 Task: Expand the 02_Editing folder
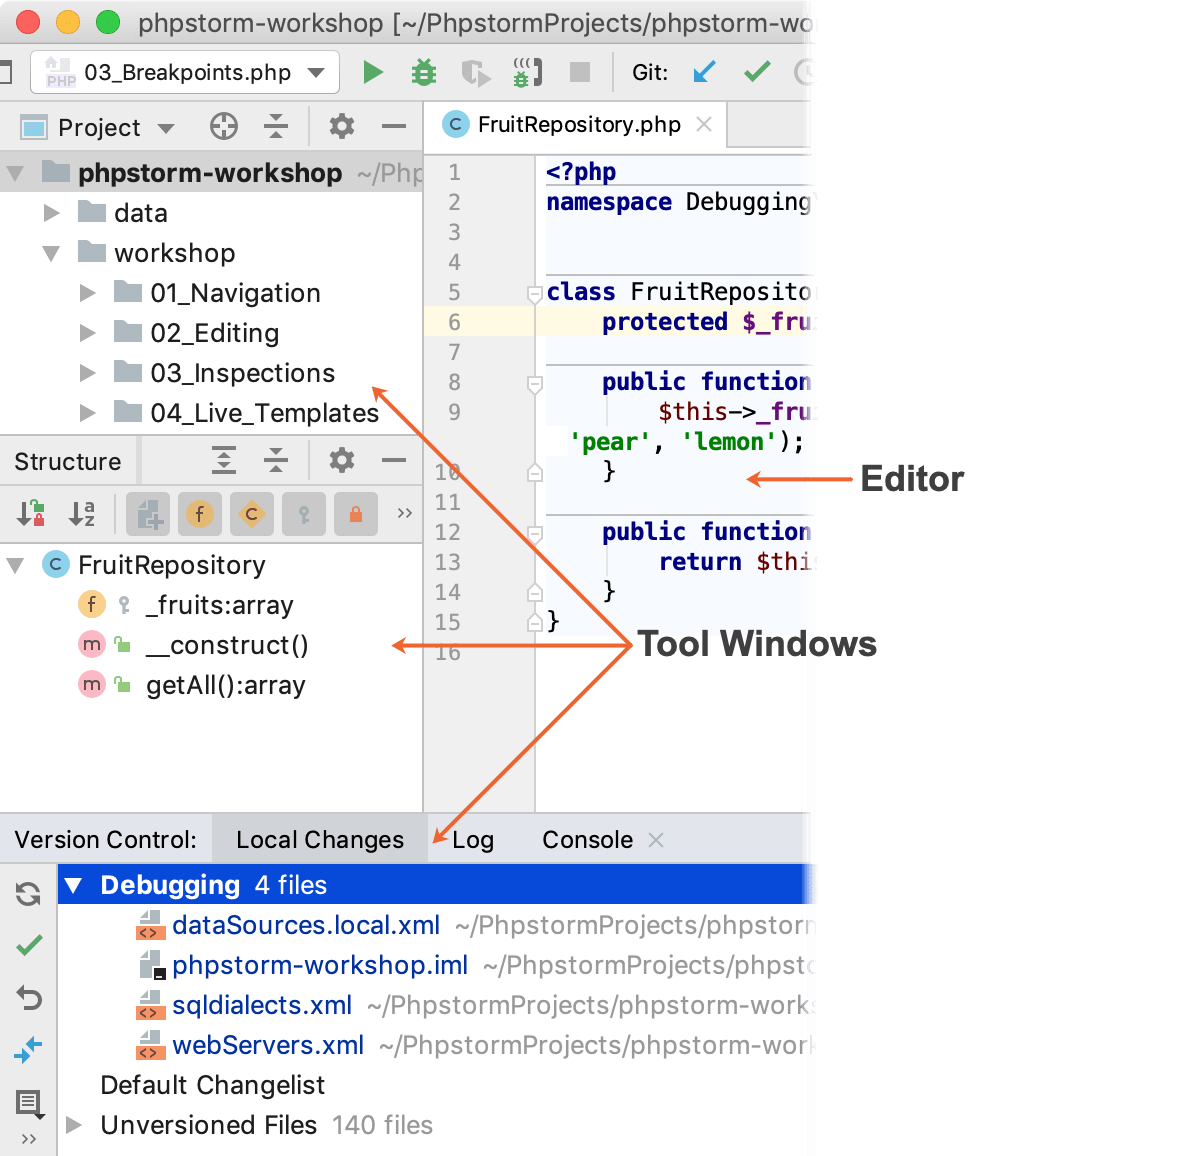coord(88,332)
